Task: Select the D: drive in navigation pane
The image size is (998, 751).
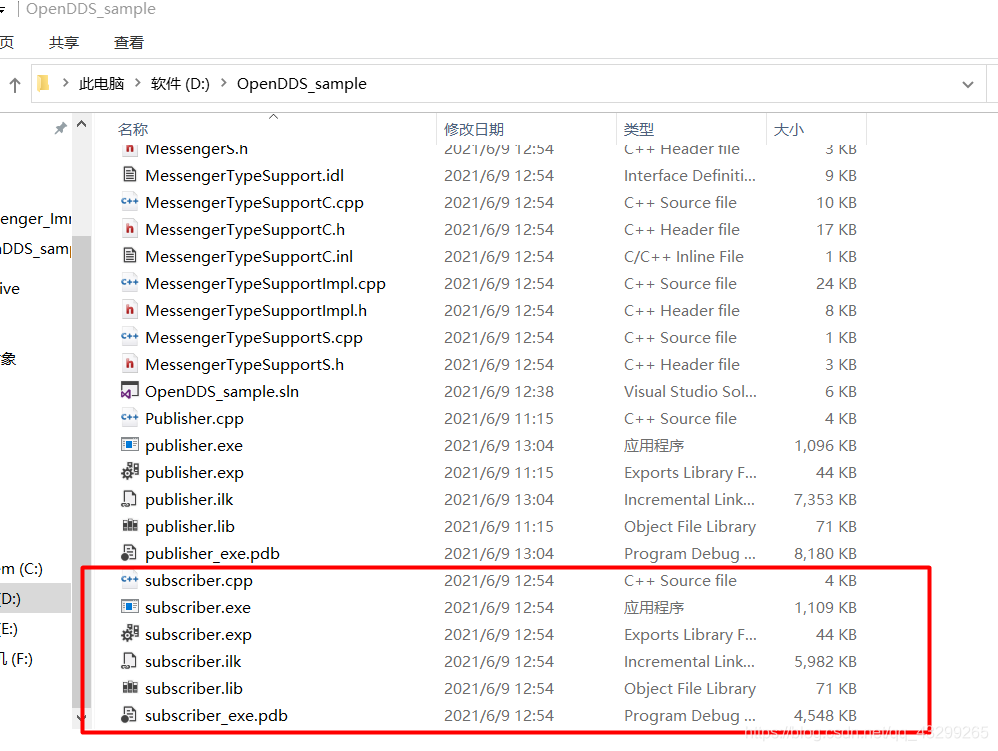Action: coord(35,598)
